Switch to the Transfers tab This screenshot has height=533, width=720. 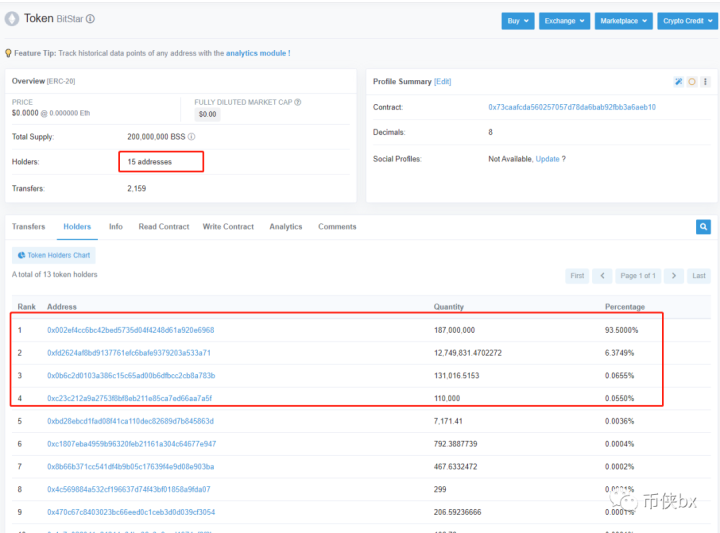28,227
